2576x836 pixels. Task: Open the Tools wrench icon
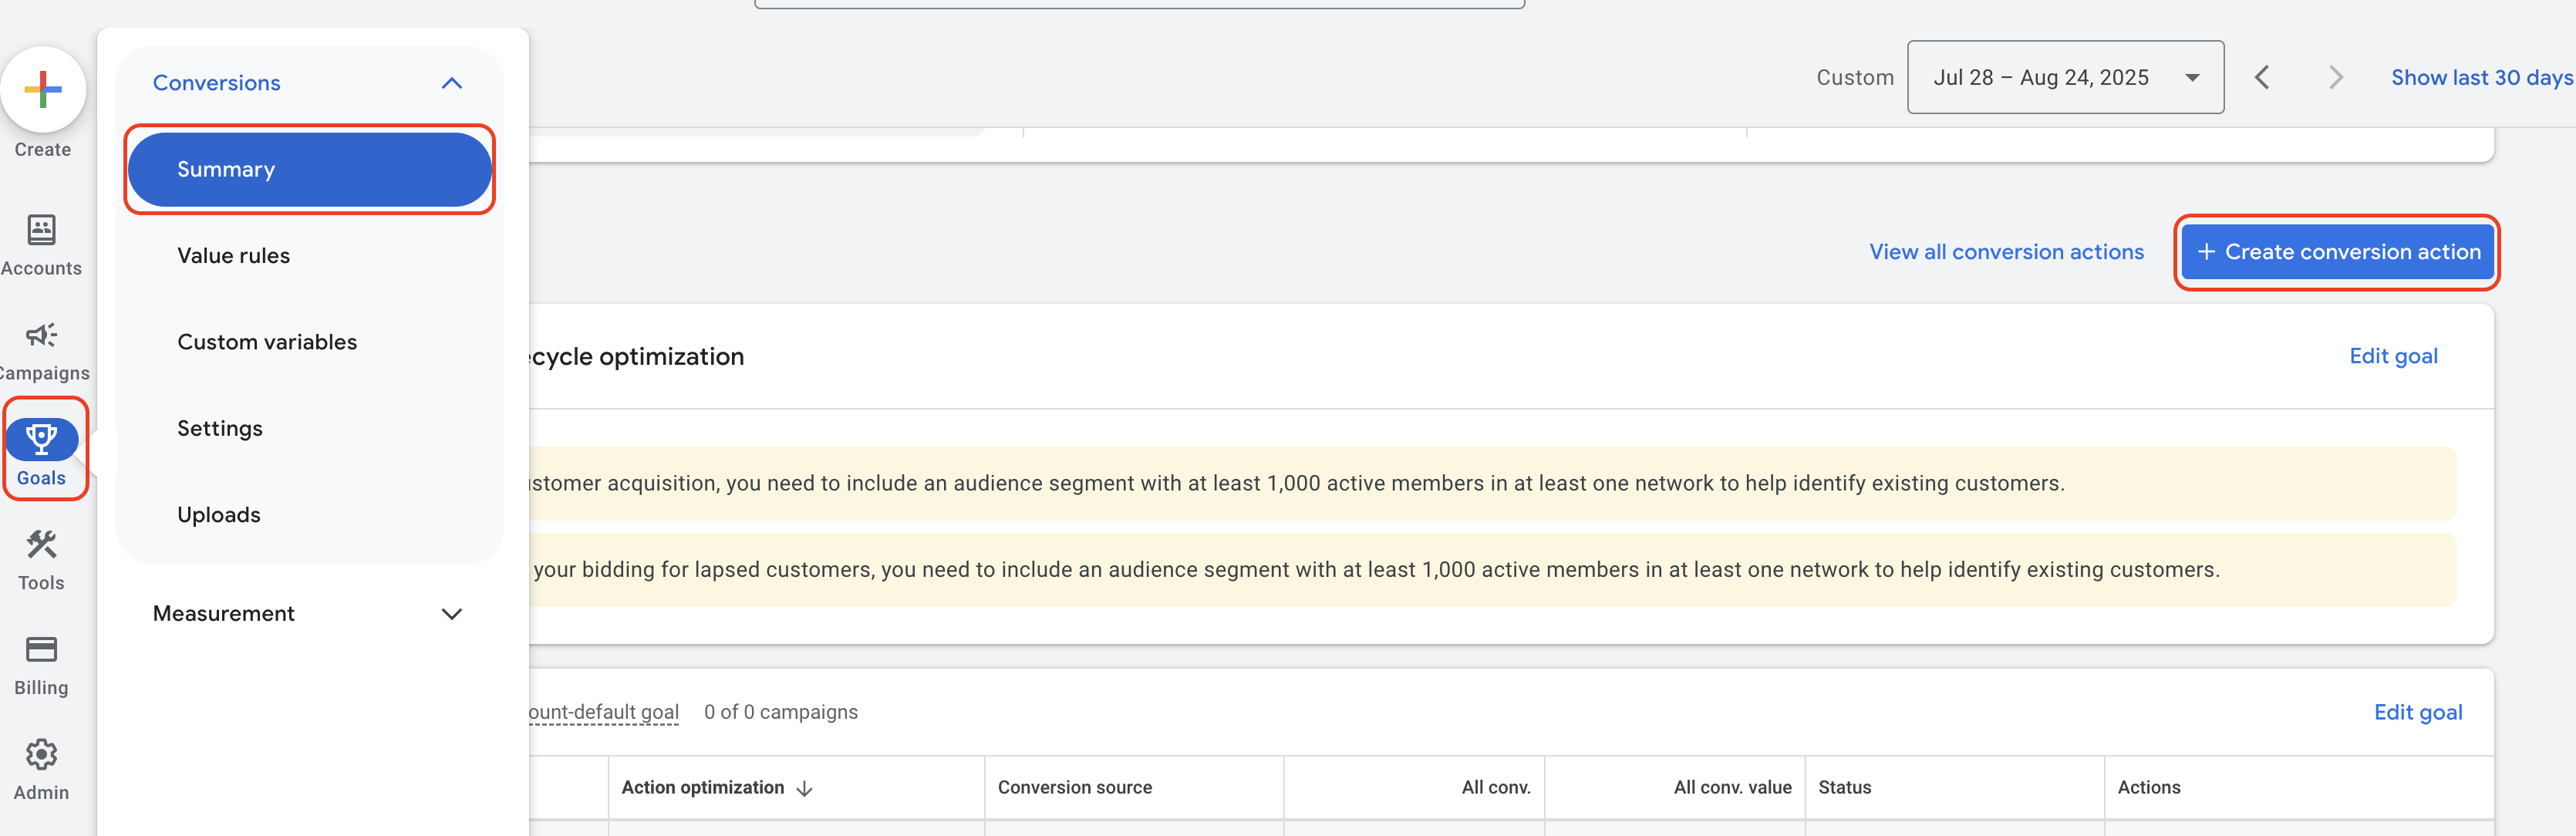41,545
